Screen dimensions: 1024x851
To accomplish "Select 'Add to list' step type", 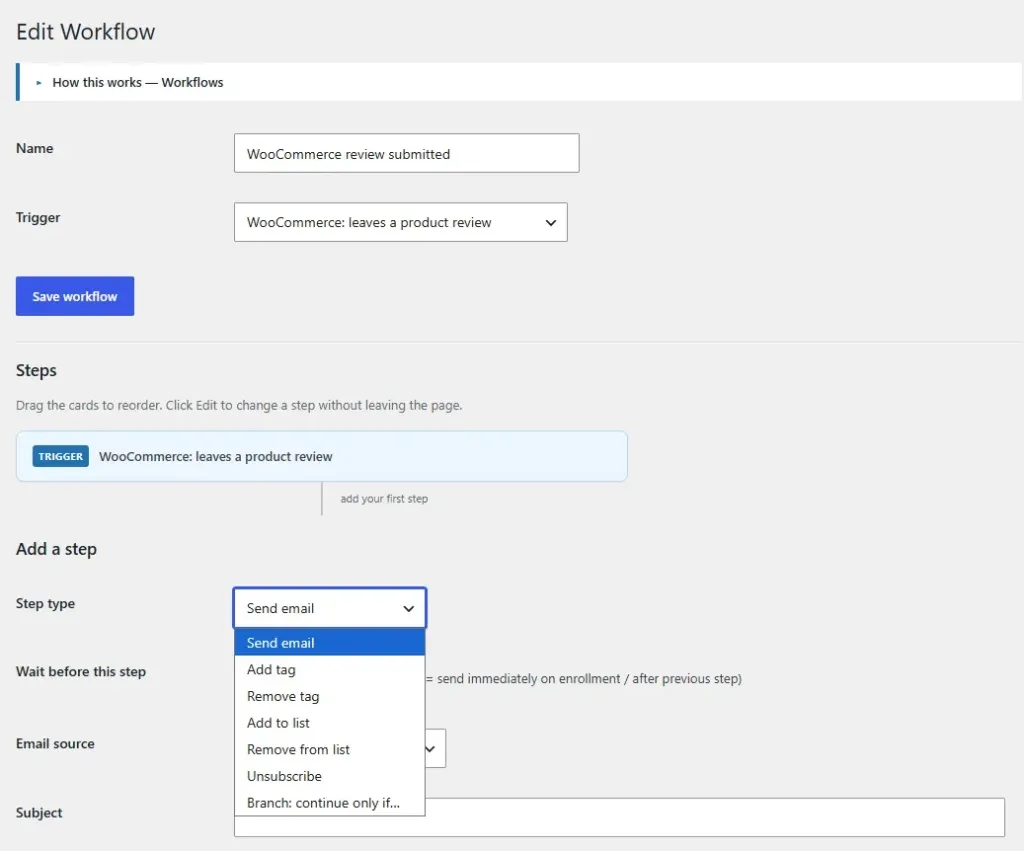I will (330, 723).
